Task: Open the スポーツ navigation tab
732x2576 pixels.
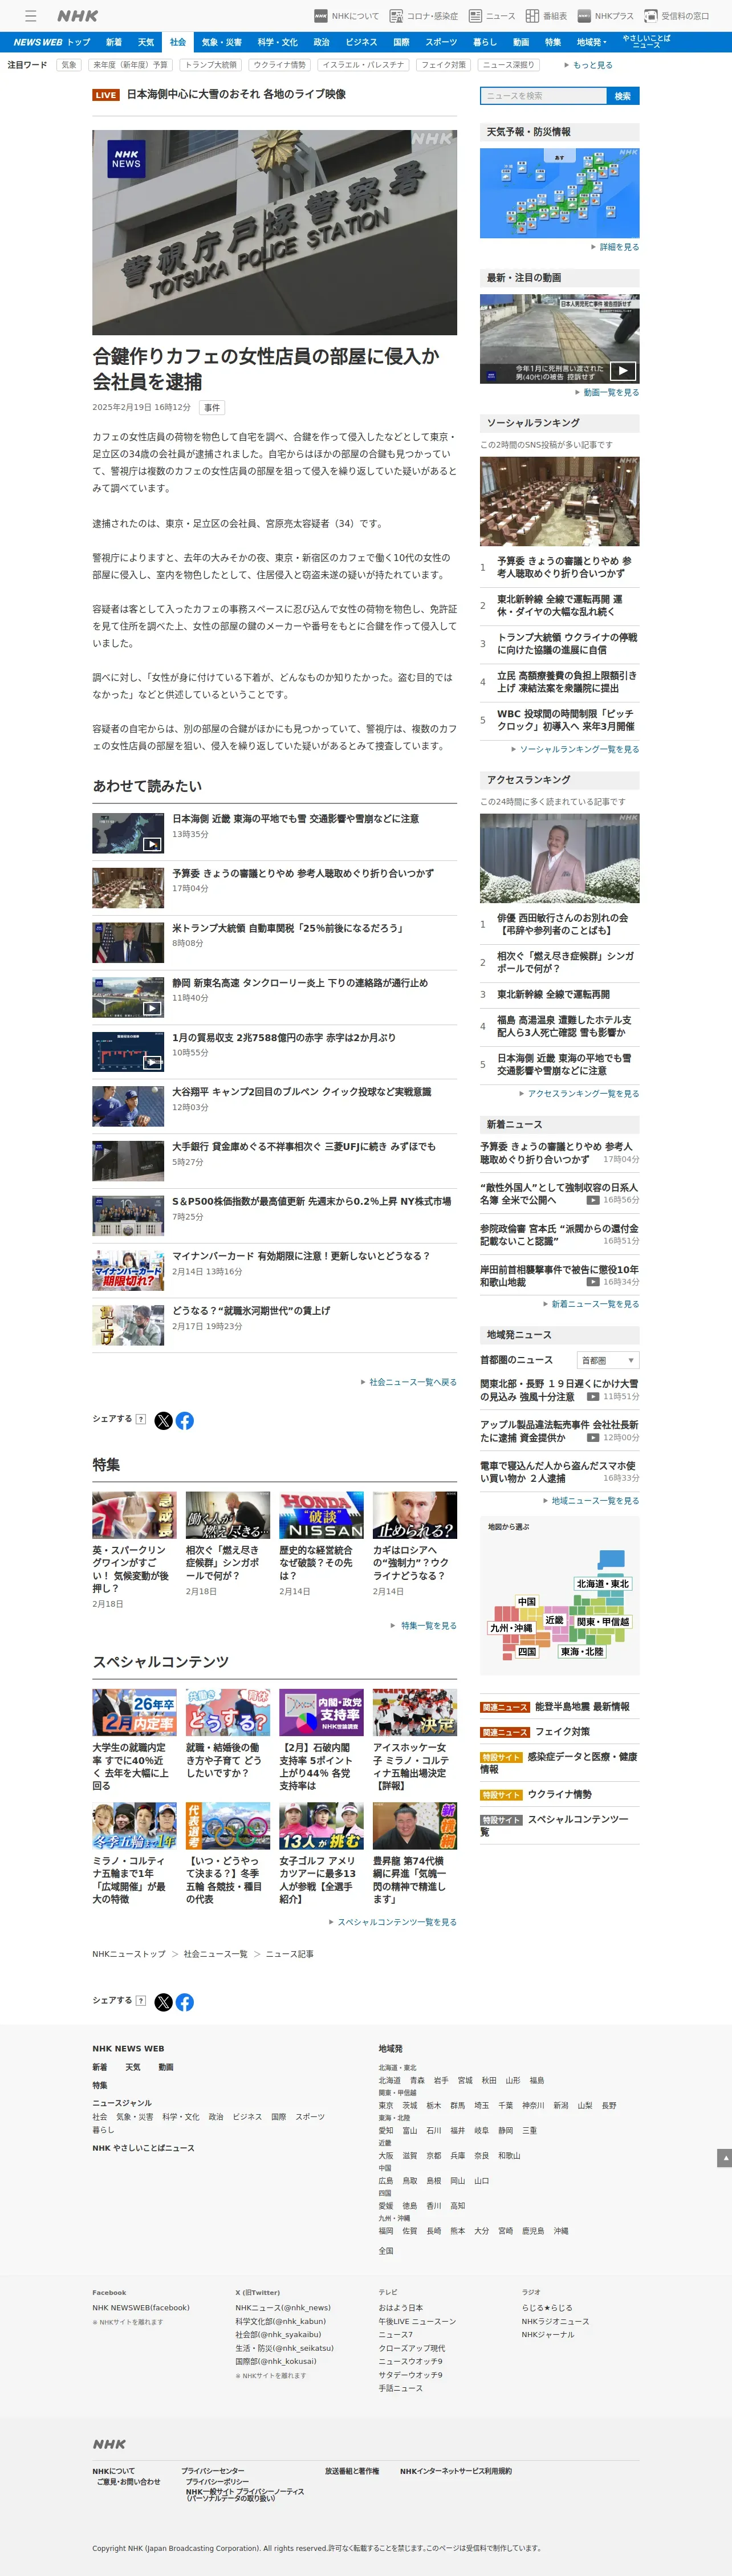Action: pos(441,42)
